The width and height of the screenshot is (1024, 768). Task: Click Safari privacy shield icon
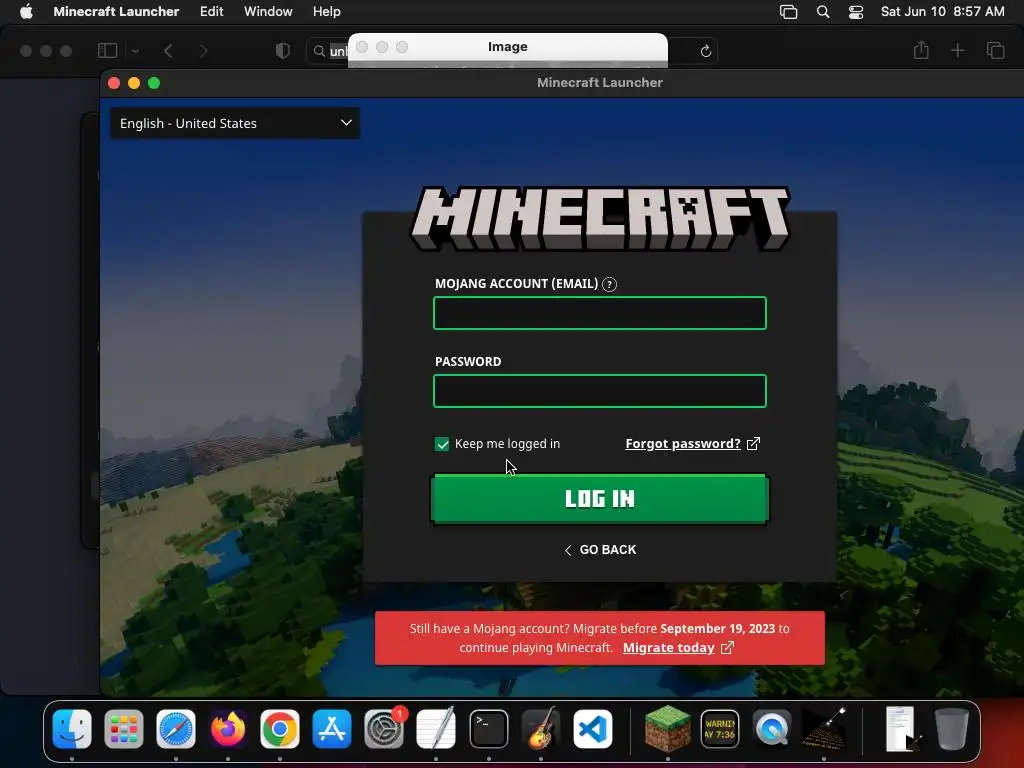pyautogui.click(x=283, y=50)
